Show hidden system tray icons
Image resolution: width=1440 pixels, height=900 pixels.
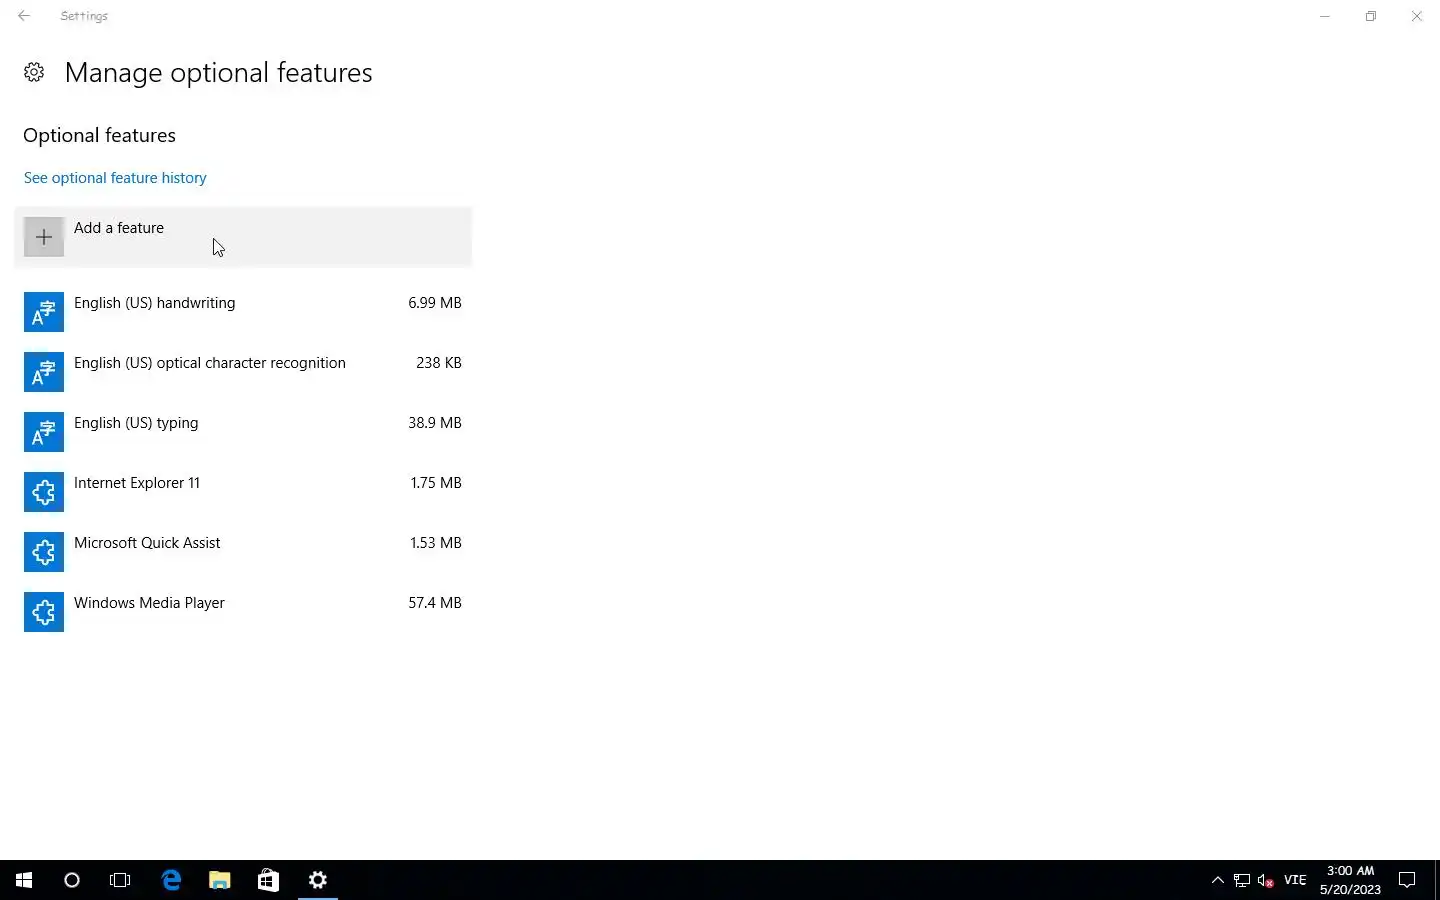(1217, 880)
